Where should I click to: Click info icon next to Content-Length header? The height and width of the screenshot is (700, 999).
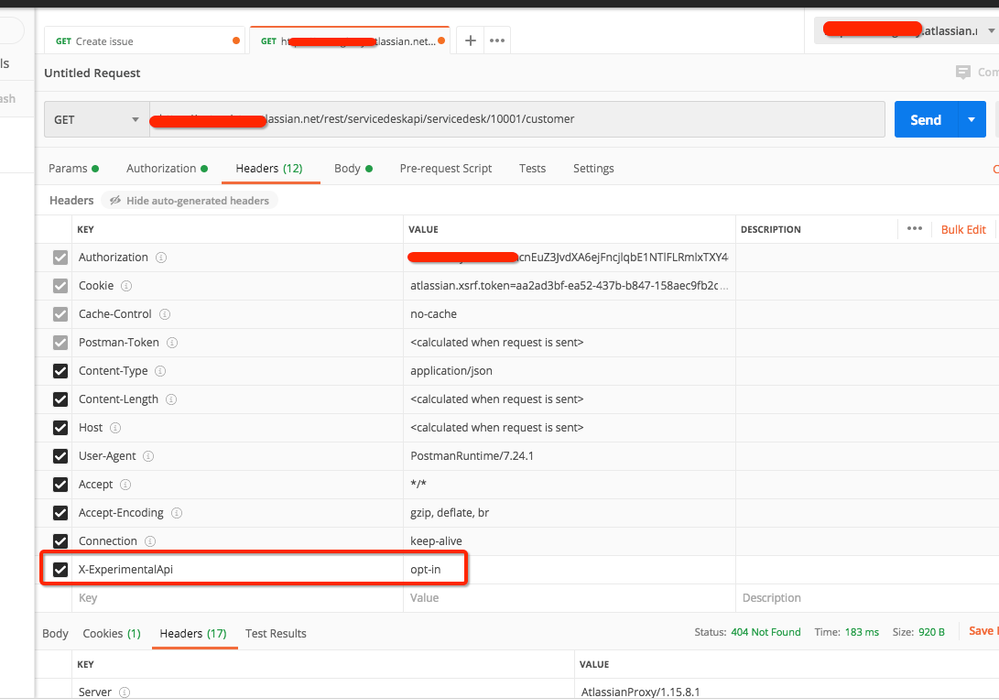[171, 399]
